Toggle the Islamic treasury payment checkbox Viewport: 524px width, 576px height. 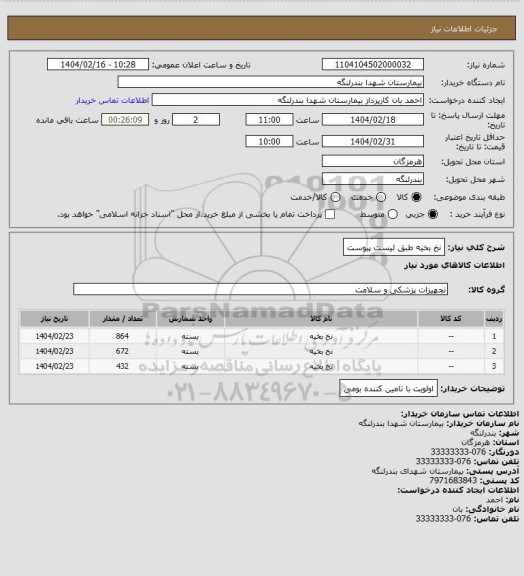coord(330,214)
